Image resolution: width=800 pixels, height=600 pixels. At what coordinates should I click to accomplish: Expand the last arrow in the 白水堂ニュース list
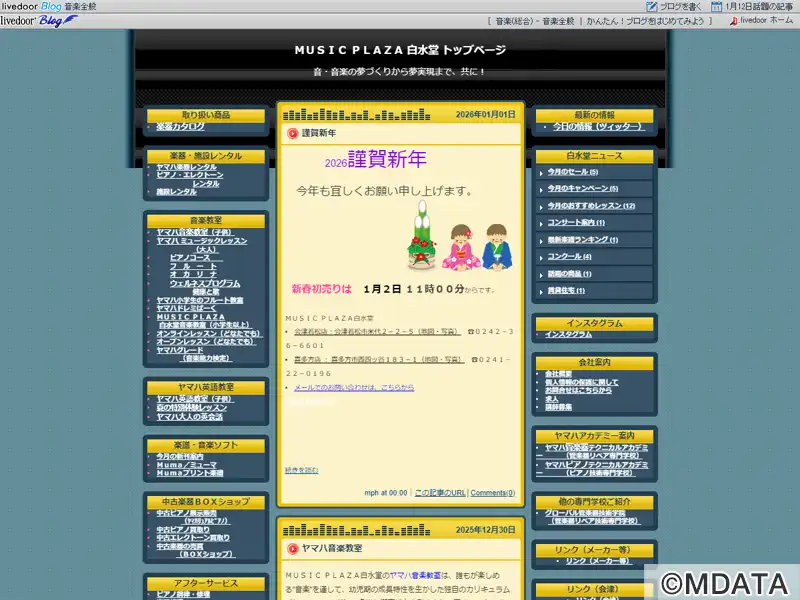pyautogui.click(x=541, y=292)
